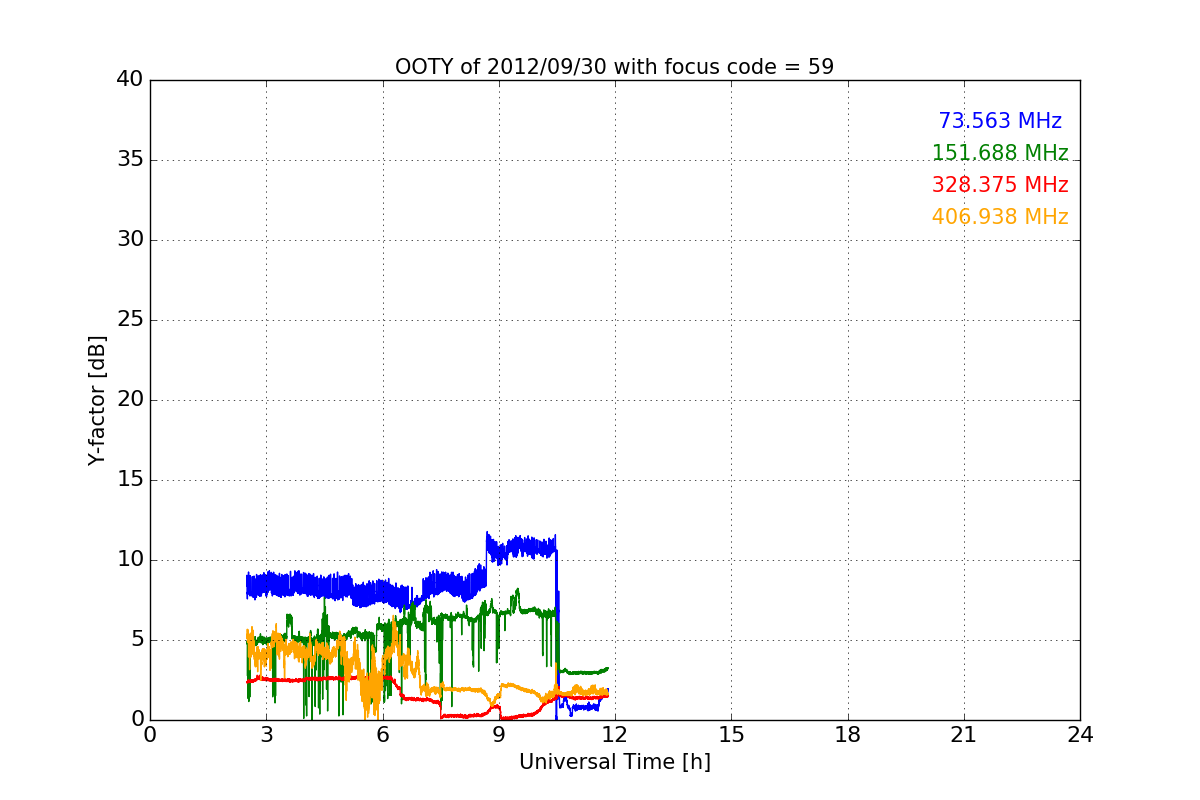This screenshot has height=800, width=1200.
Task: Click the y-axis tick label 25
Action: [130, 320]
